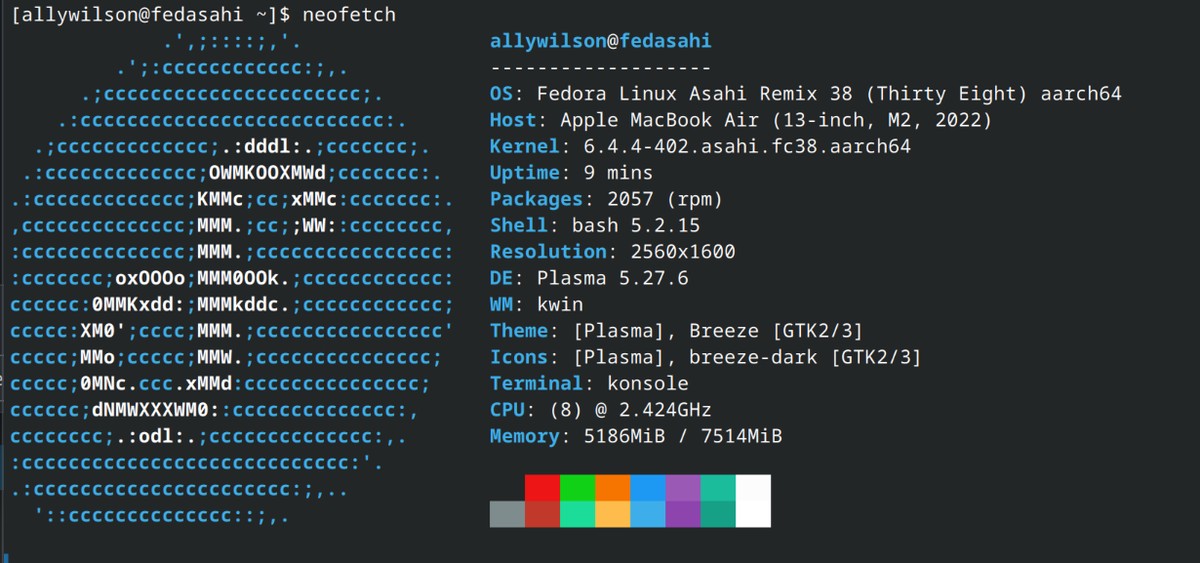Click the Memory usage line

636,436
